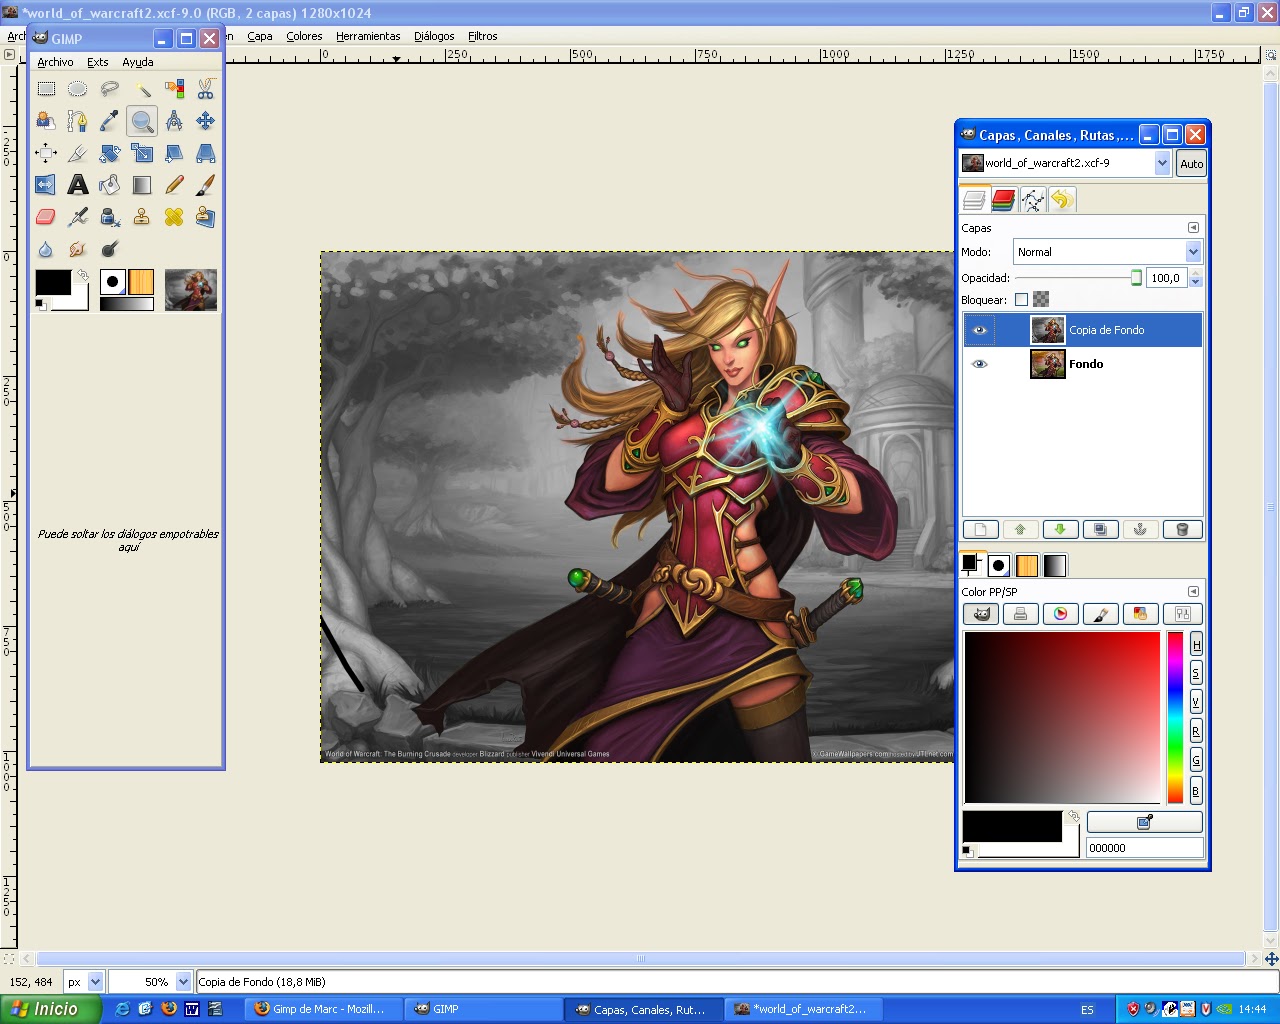
Task: Select the Select by Color tool
Action: [x=174, y=89]
